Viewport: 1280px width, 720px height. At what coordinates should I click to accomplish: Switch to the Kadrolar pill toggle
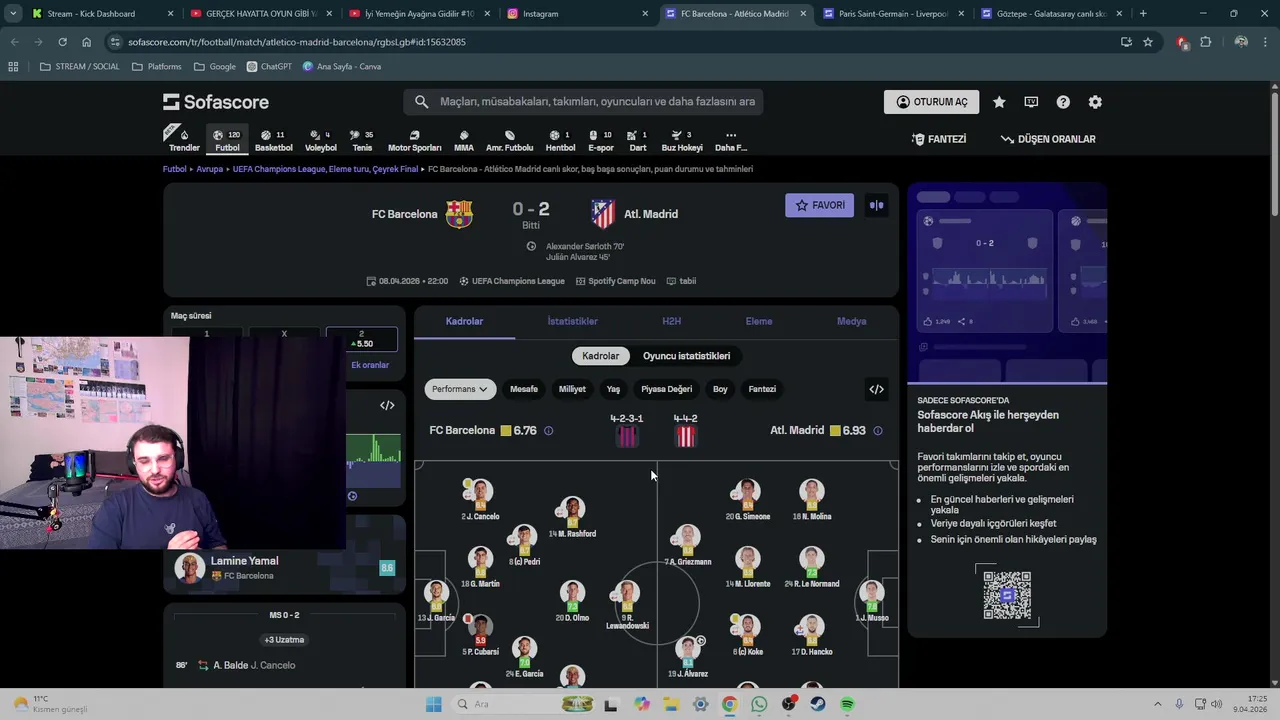[601, 356]
